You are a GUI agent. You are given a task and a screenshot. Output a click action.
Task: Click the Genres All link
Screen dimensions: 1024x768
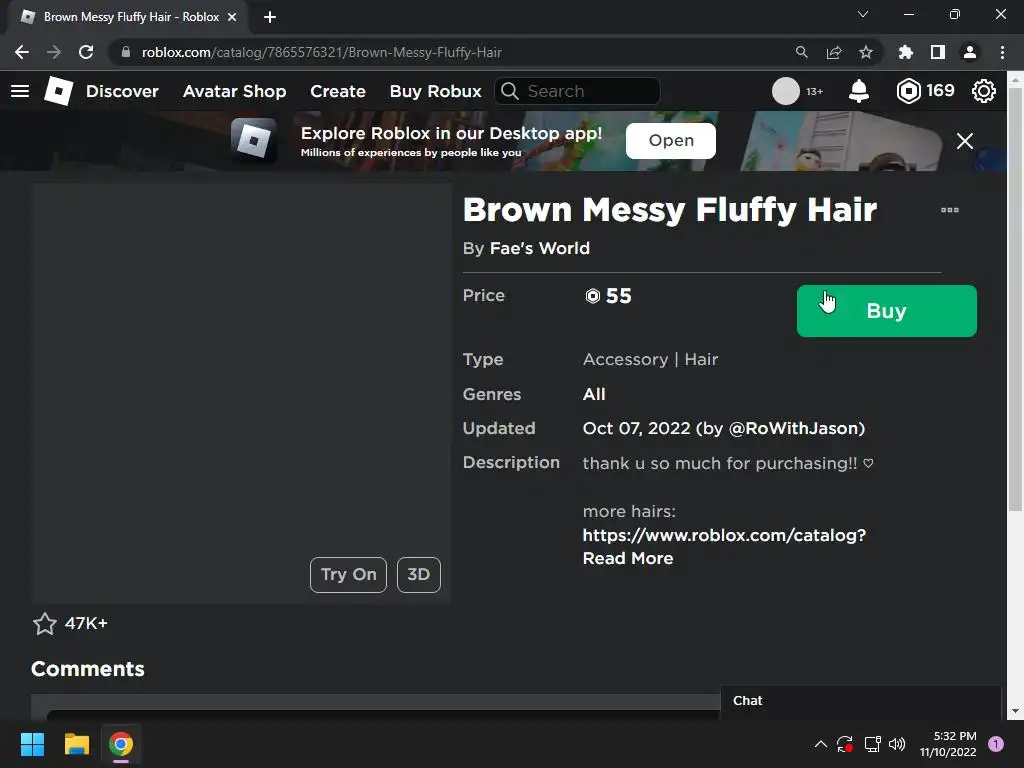click(594, 394)
